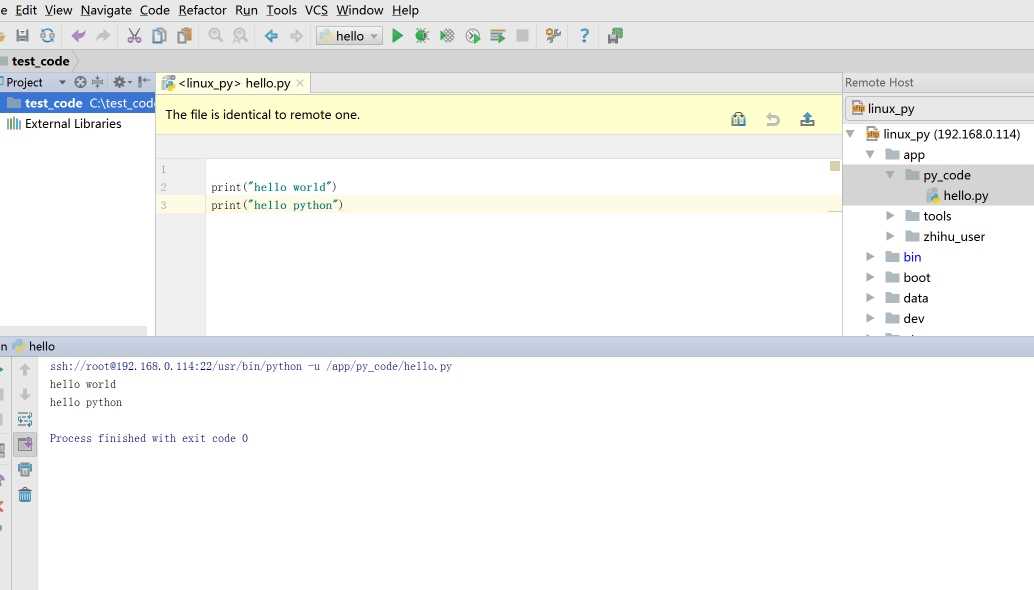Screen dimensions: 1034x590
Task: Collapse the app folder node
Action: point(870,154)
